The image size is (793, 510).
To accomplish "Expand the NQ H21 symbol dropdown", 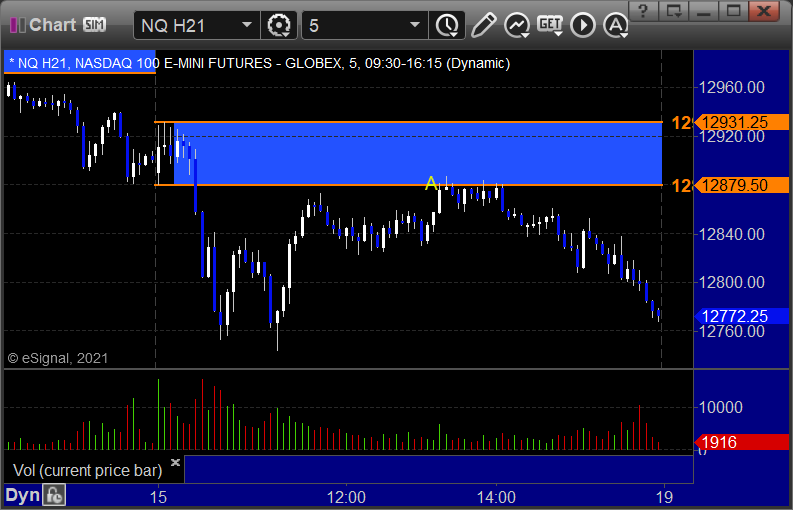I will 247,25.
